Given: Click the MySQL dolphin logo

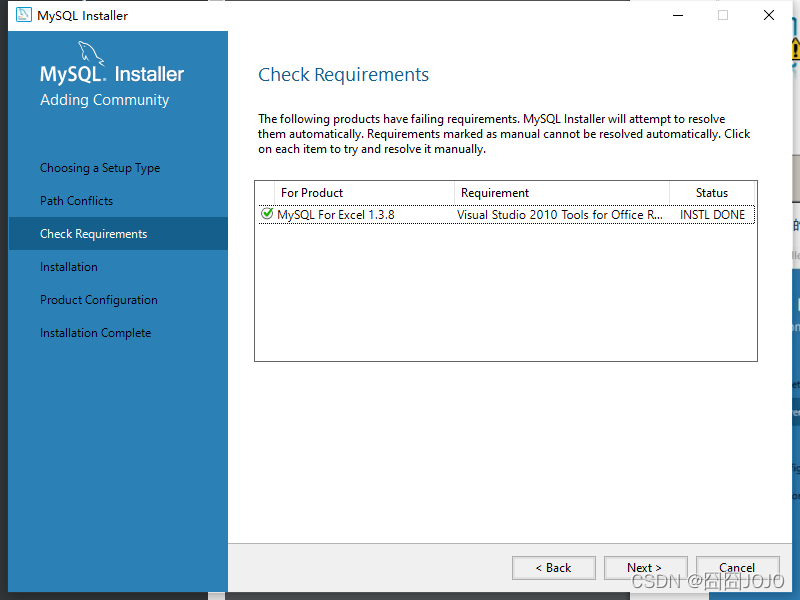Looking at the screenshot, I should tap(91, 53).
